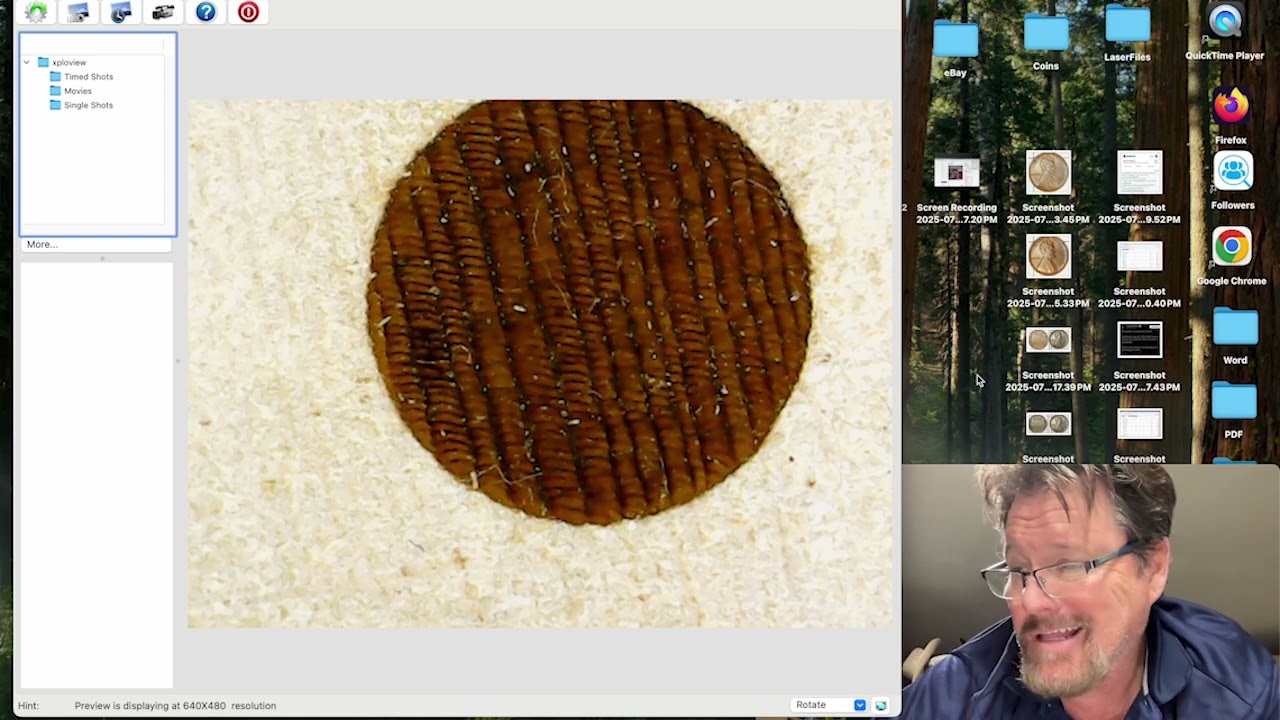
Task: Click the More... button
Action: pyautogui.click(x=96, y=244)
